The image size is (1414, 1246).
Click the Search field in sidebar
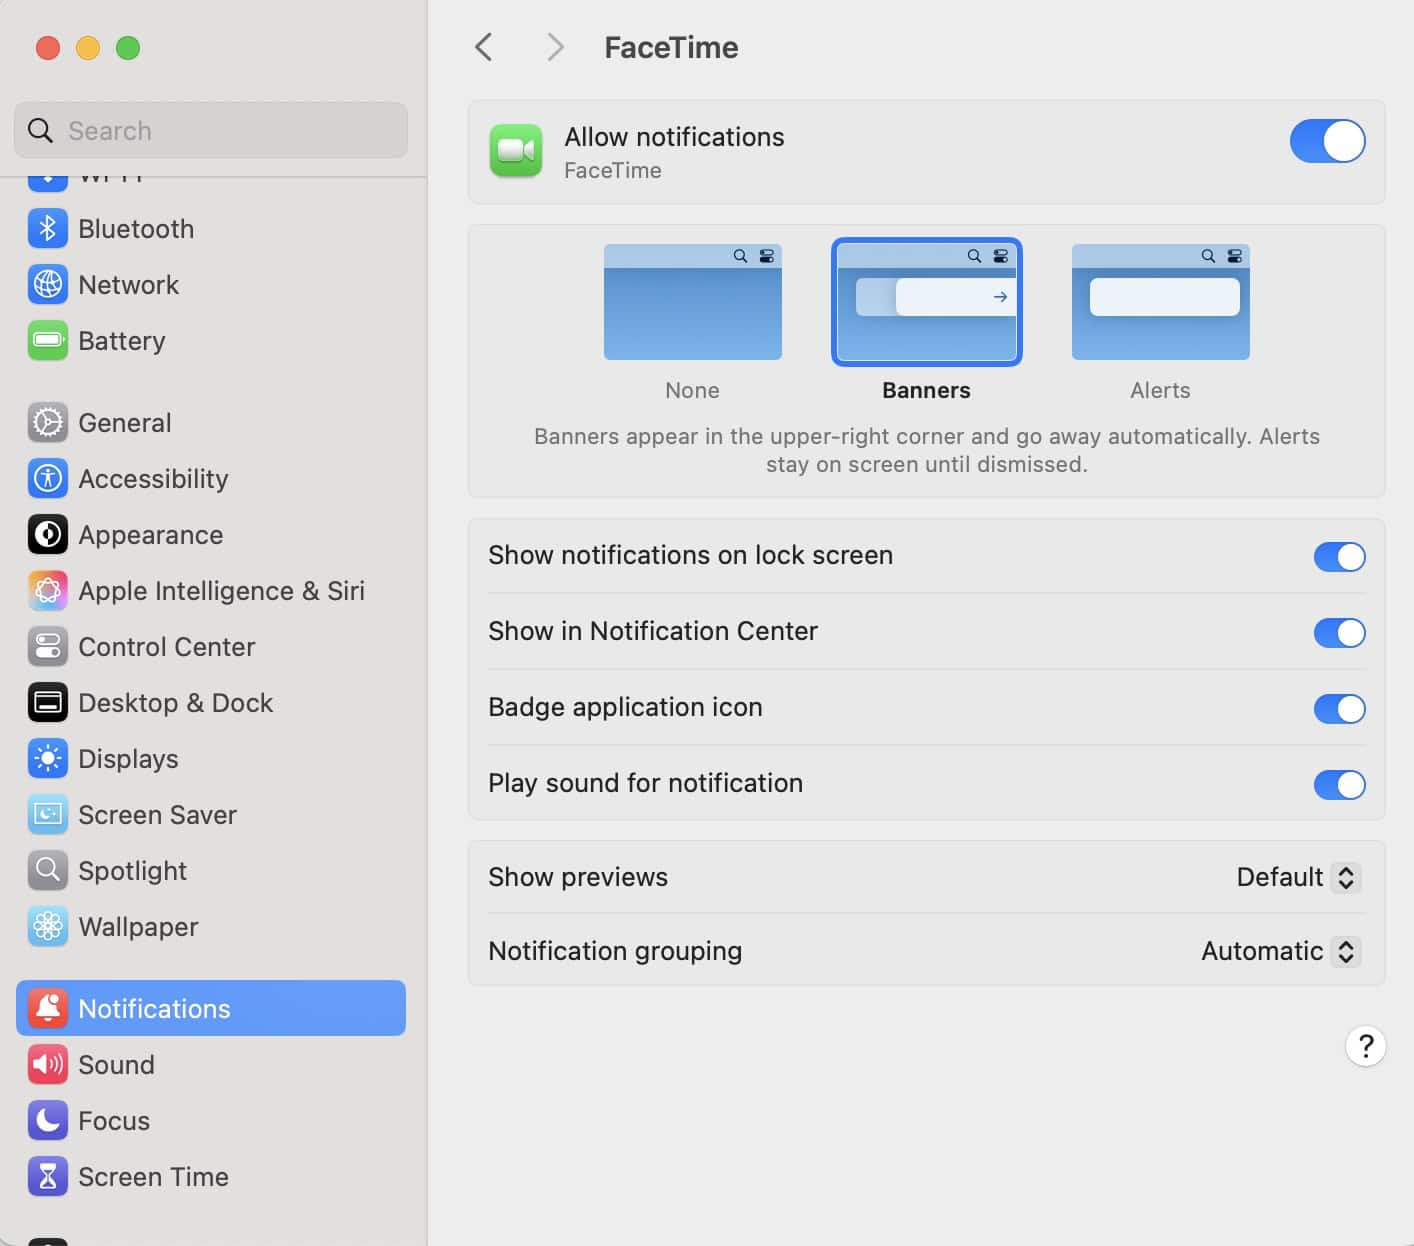[x=211, y=131]
